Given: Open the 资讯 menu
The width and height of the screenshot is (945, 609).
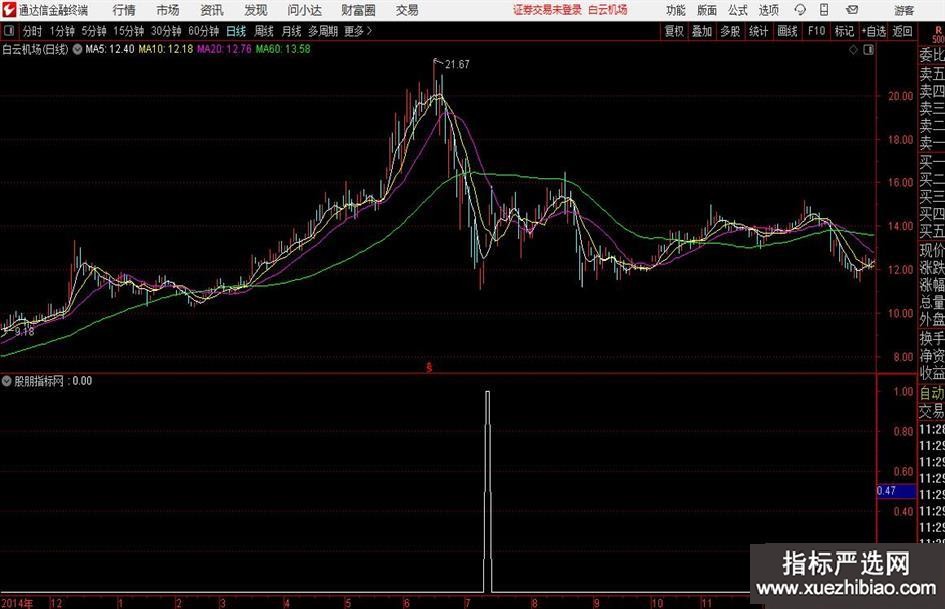Looking at the screenshot, I should point(212,10).
